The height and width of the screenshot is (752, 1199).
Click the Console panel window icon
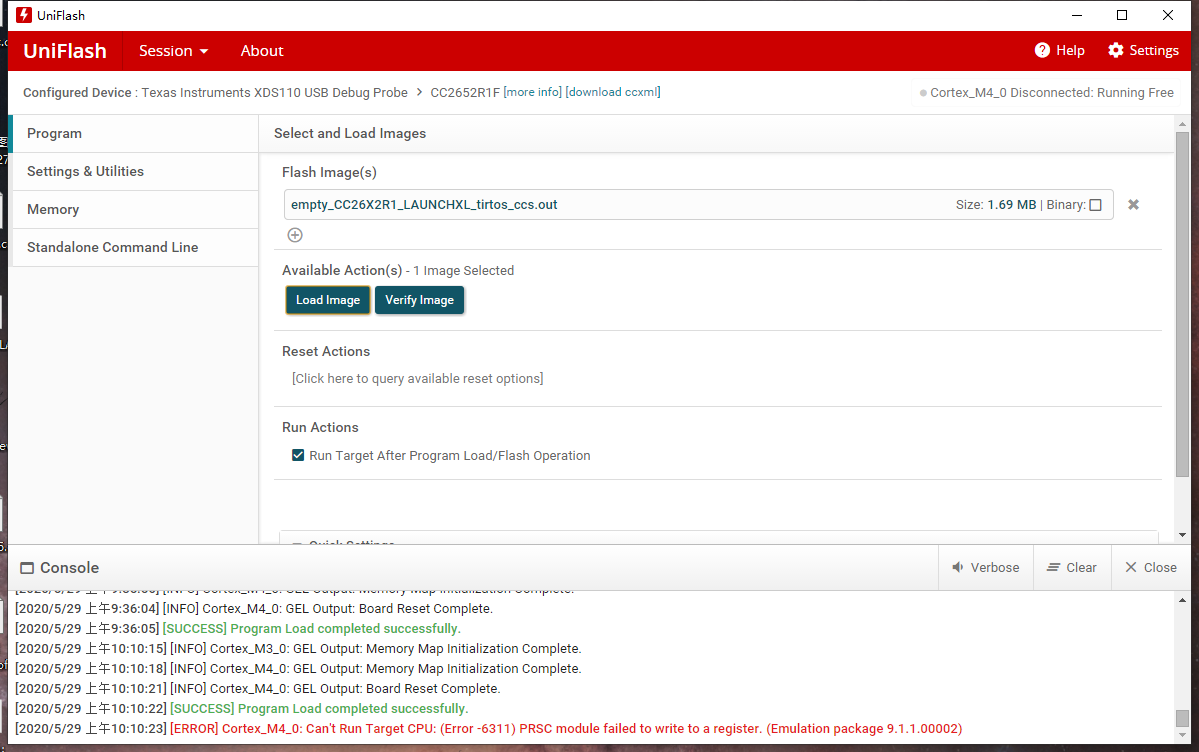point(27,568)
